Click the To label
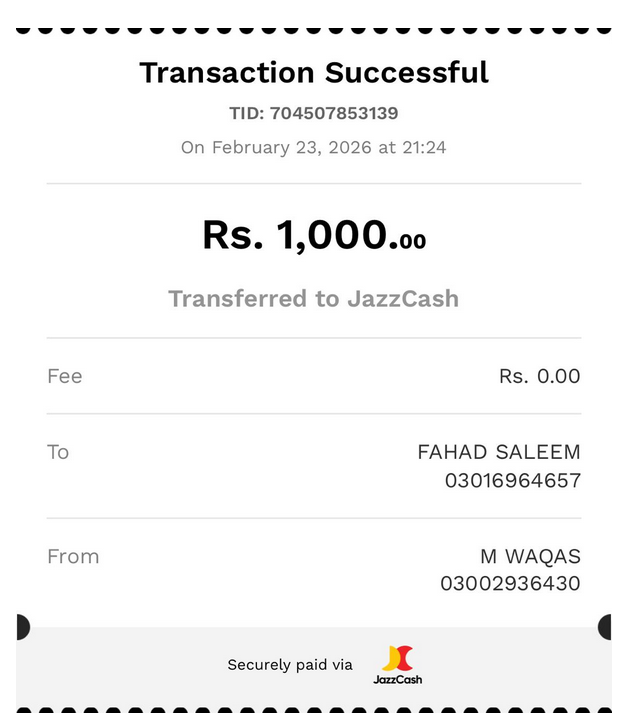This screenshot has height=723, width=623. click(58, 452)
